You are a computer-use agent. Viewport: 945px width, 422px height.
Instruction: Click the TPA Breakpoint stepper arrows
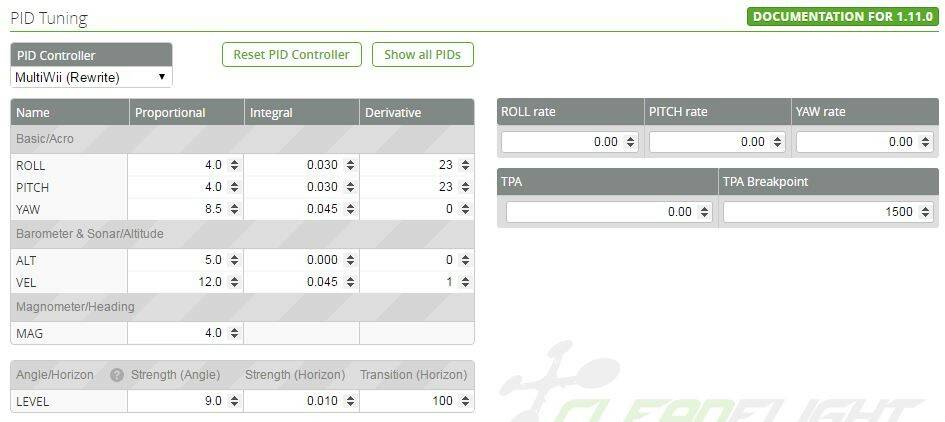point(926,212)
